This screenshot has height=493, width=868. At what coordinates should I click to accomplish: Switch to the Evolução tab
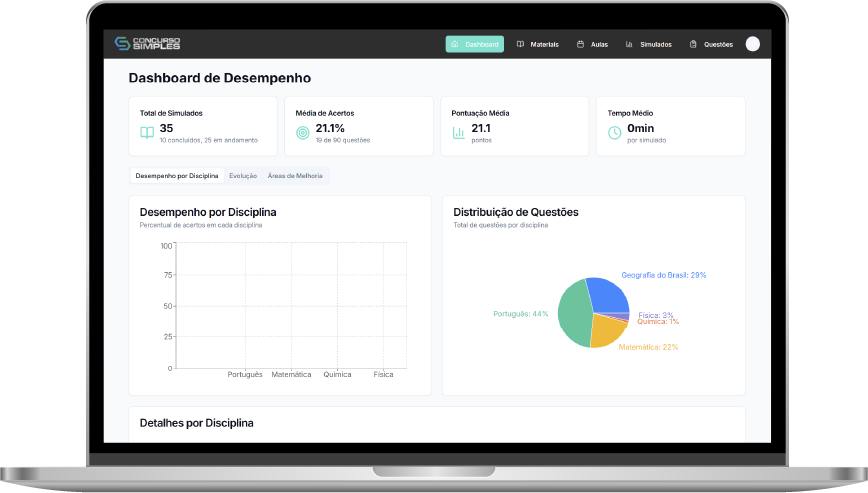point(243,176)
